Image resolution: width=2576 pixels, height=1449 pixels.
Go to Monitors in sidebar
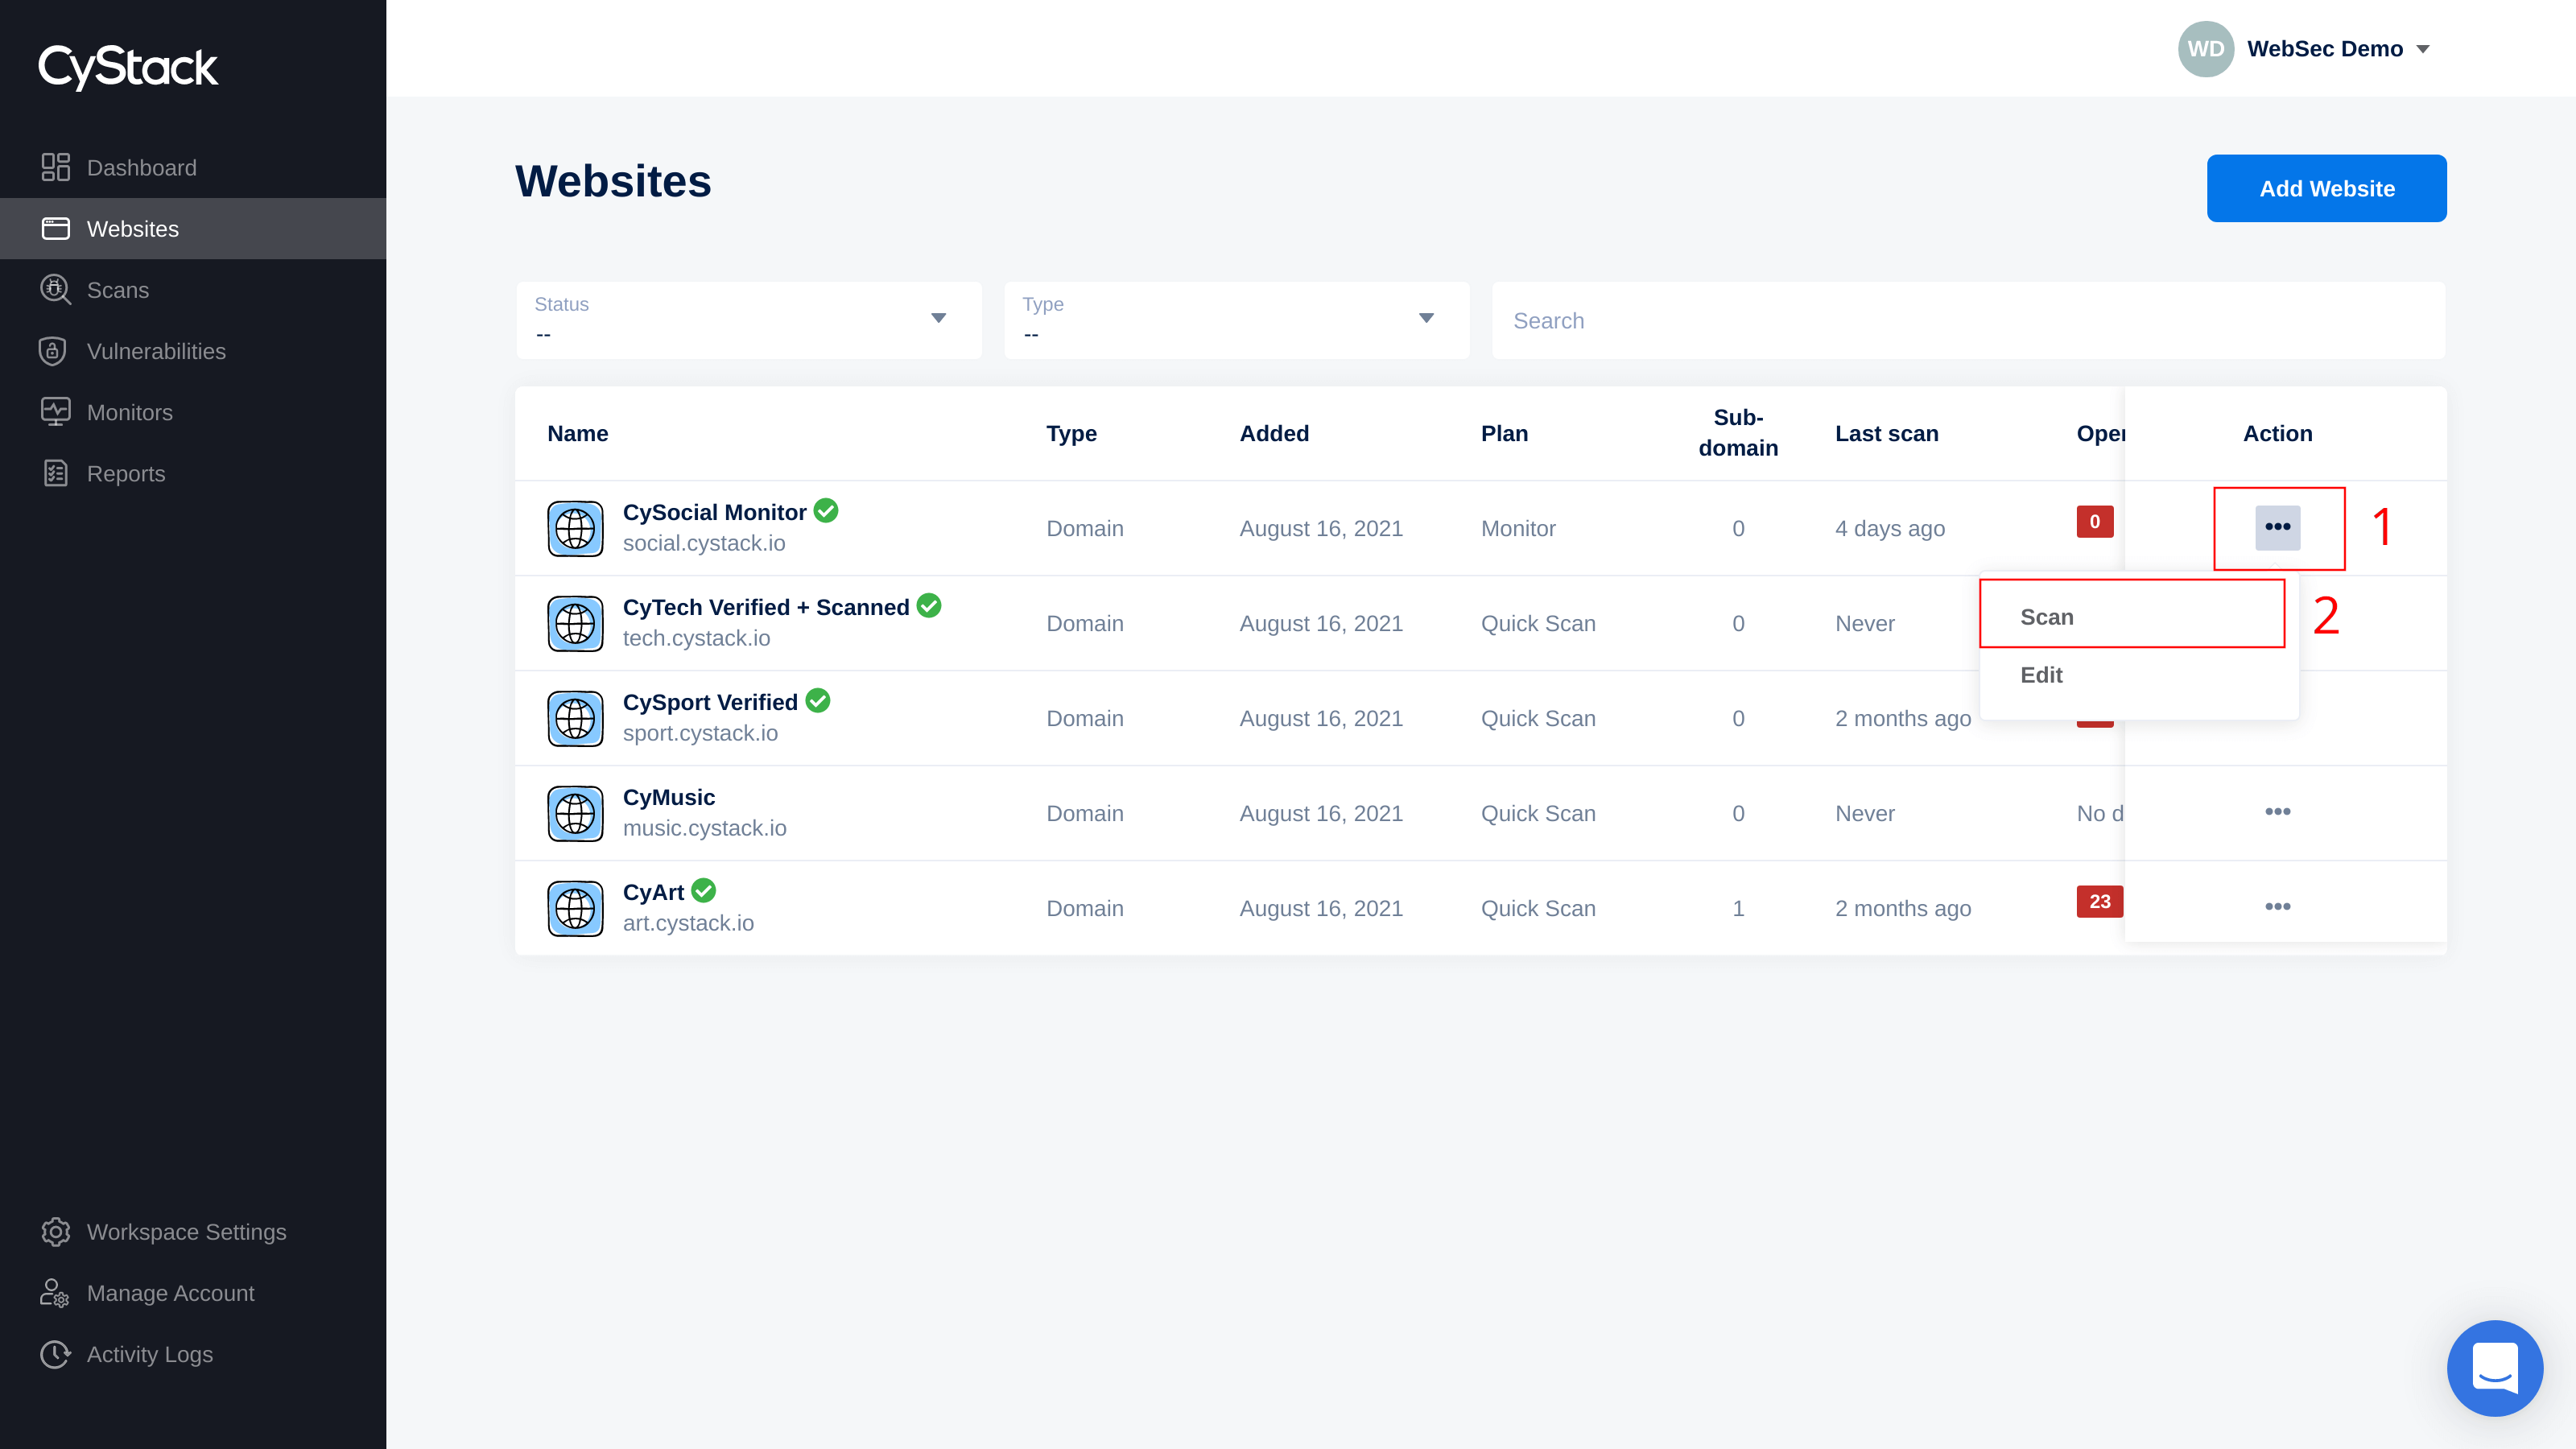point(193,412)
